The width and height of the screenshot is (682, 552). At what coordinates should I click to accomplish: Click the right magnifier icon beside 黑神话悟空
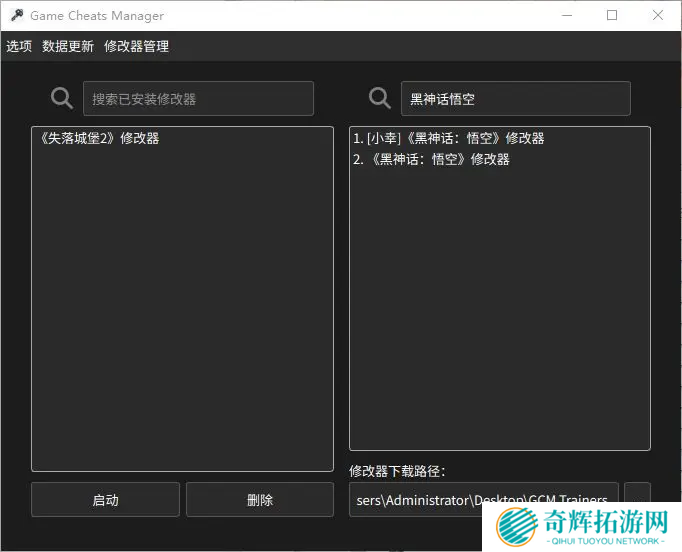[x=380, y=98]
